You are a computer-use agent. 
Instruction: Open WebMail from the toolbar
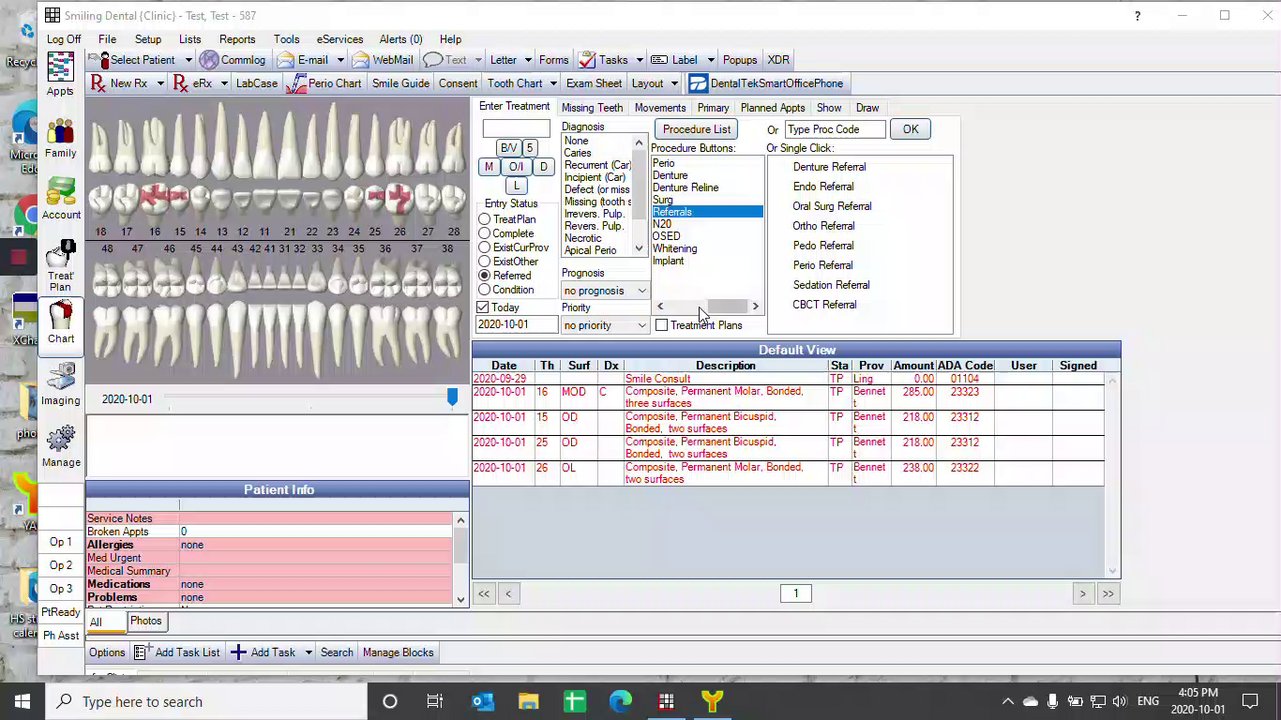[382, 60]
